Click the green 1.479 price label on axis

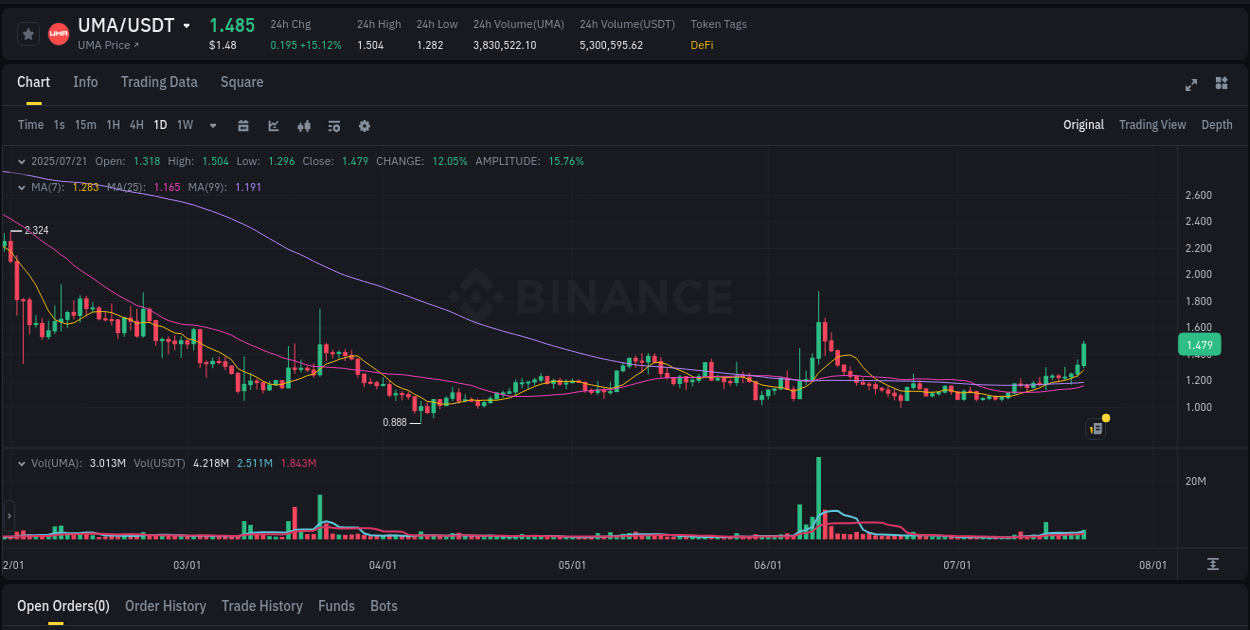(x=1198, y=344)
